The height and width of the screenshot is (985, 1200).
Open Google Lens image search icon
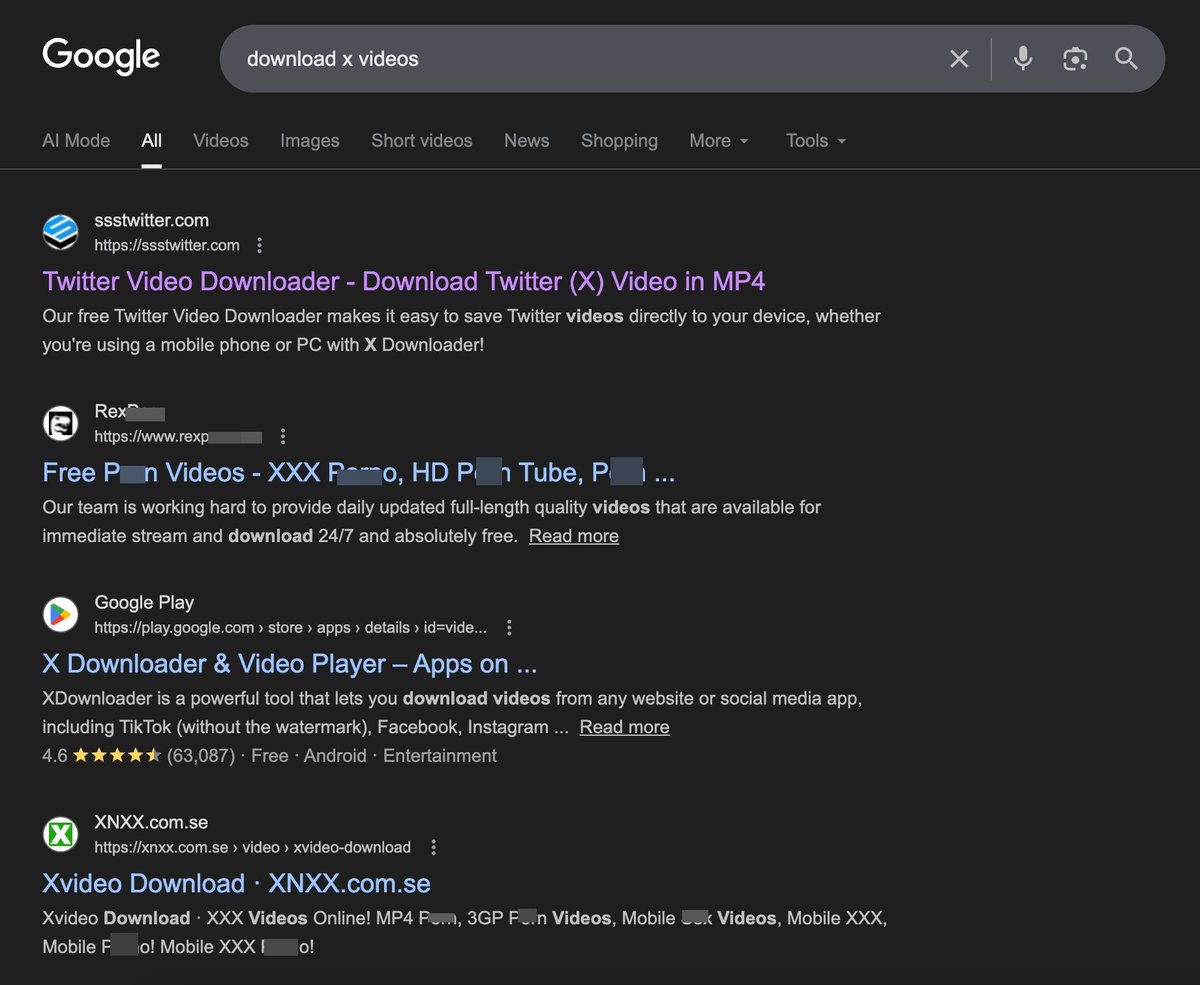(1075, 59)
